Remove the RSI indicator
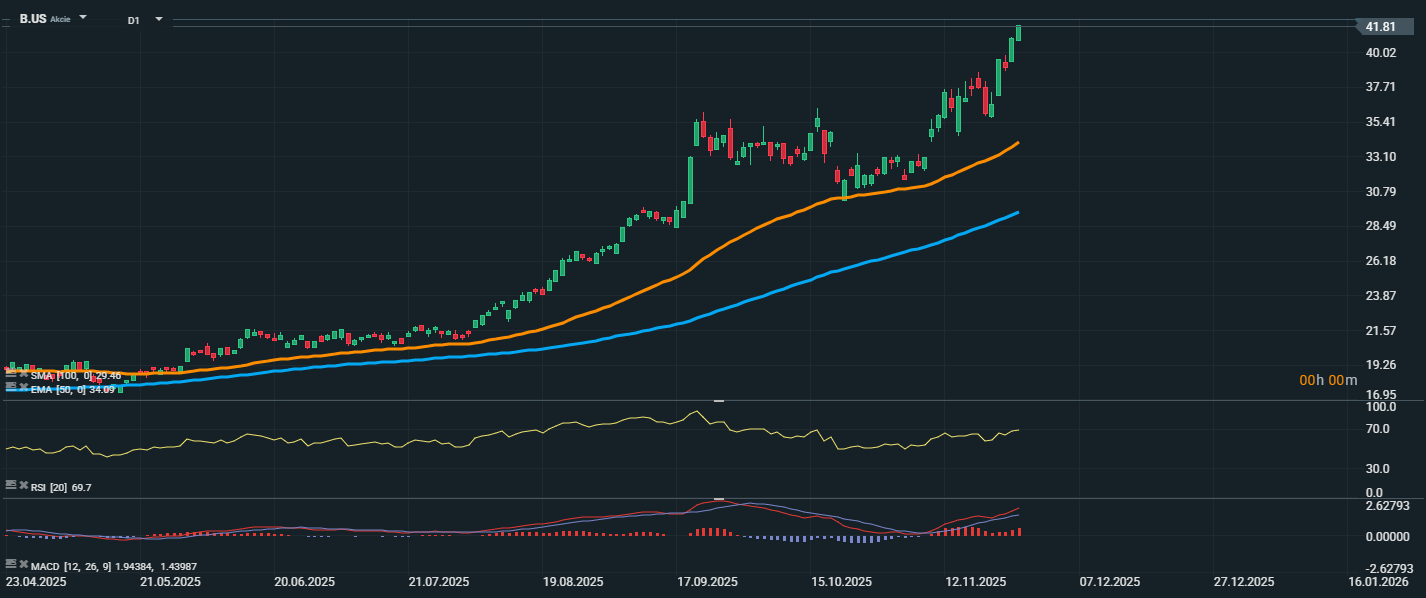The height and width of the screenshot is (598, 1426). (24, 484)
